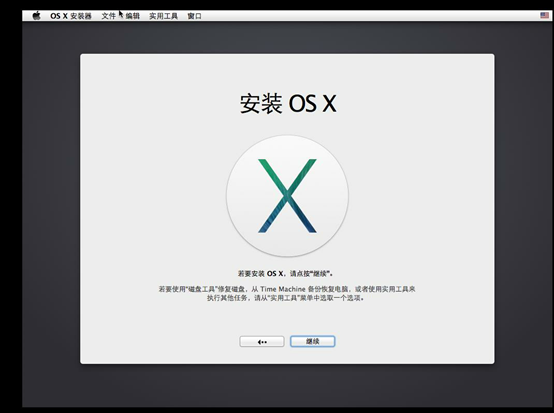Open the 编辑 menu
This screenshot has height=413, width=554.
coord(132,16)
